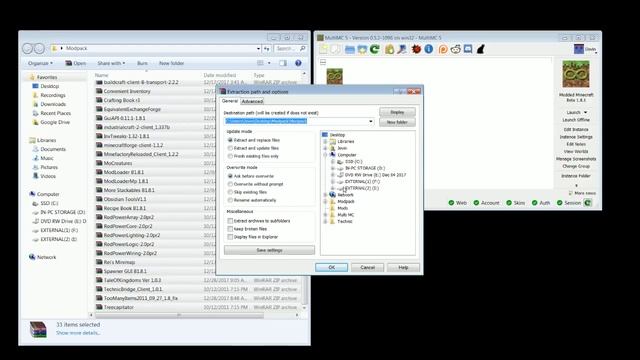Click Help in extraction dialog

403,267
